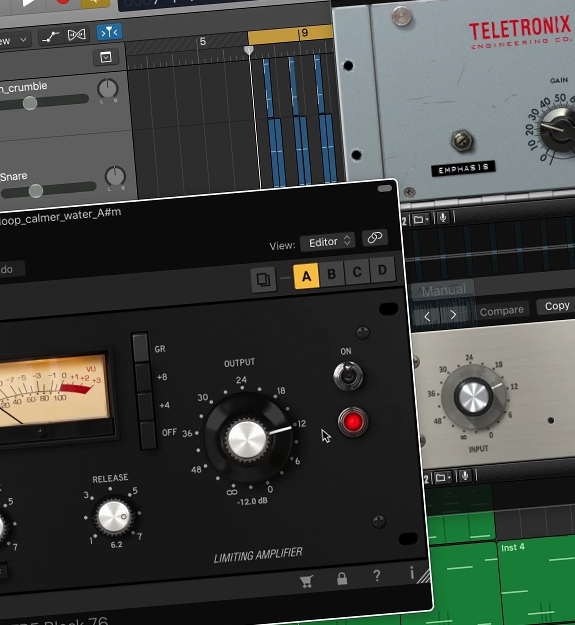The height and width of the screenshot is (625, 575).
Task: Click the microphone icon above Manual
Action: tap(443, 218)
